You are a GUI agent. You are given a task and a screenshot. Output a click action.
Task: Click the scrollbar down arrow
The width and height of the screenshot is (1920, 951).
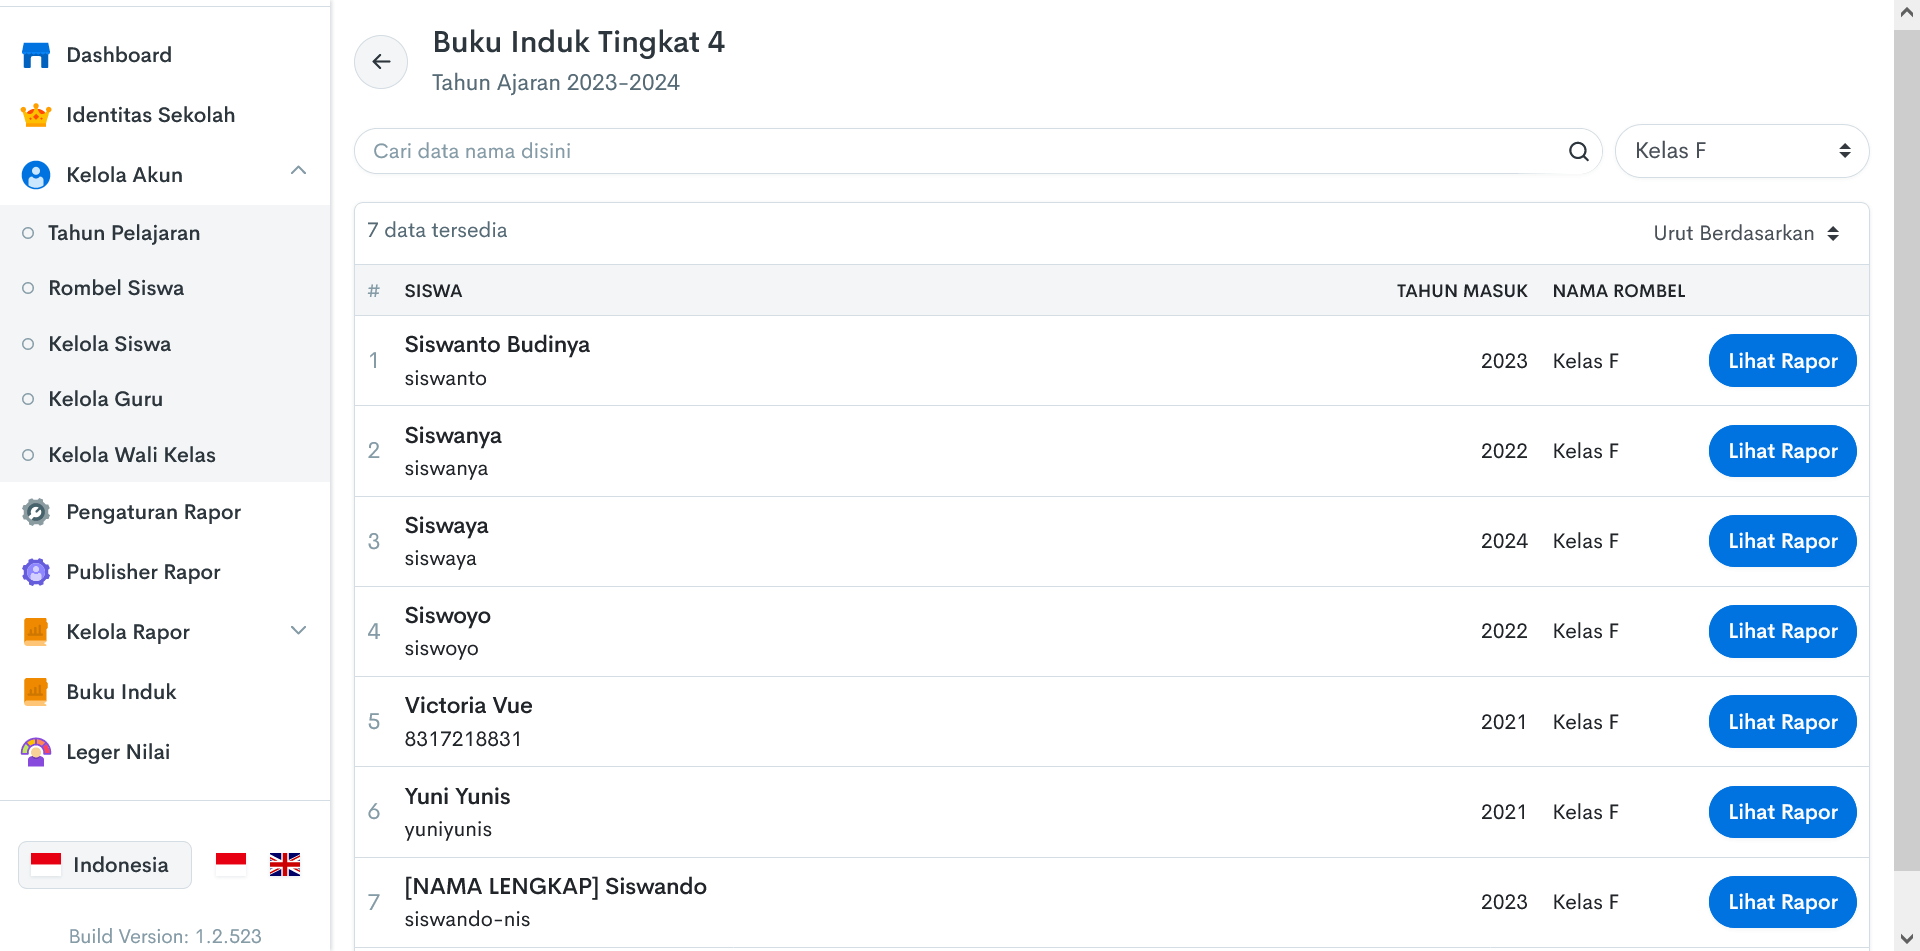[x=1906, y=938]
